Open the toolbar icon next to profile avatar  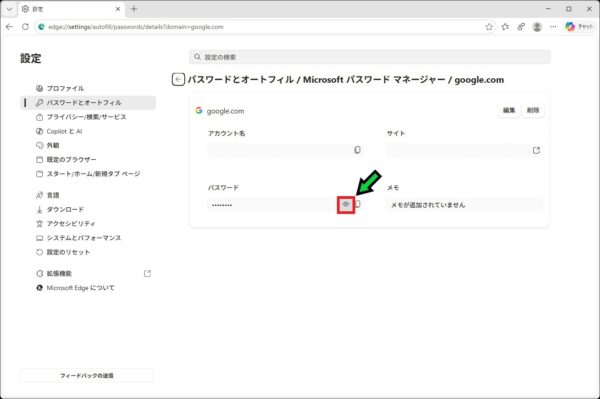521,27
